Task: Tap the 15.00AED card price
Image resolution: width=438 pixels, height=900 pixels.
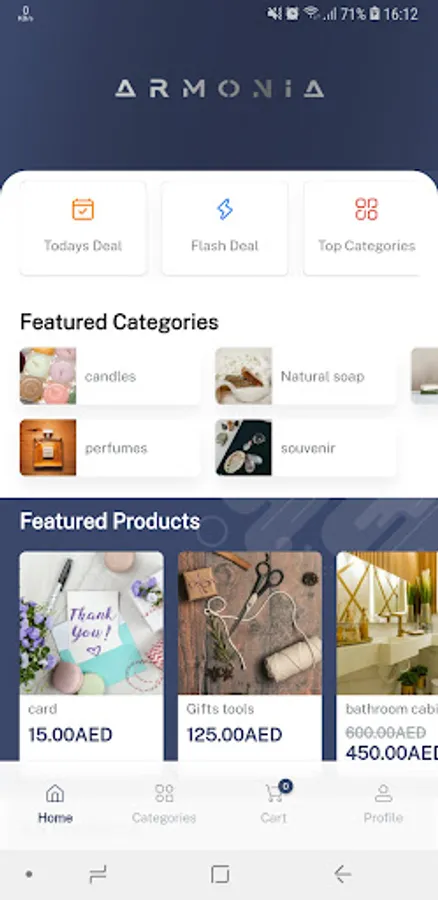Action: point(70,735)
